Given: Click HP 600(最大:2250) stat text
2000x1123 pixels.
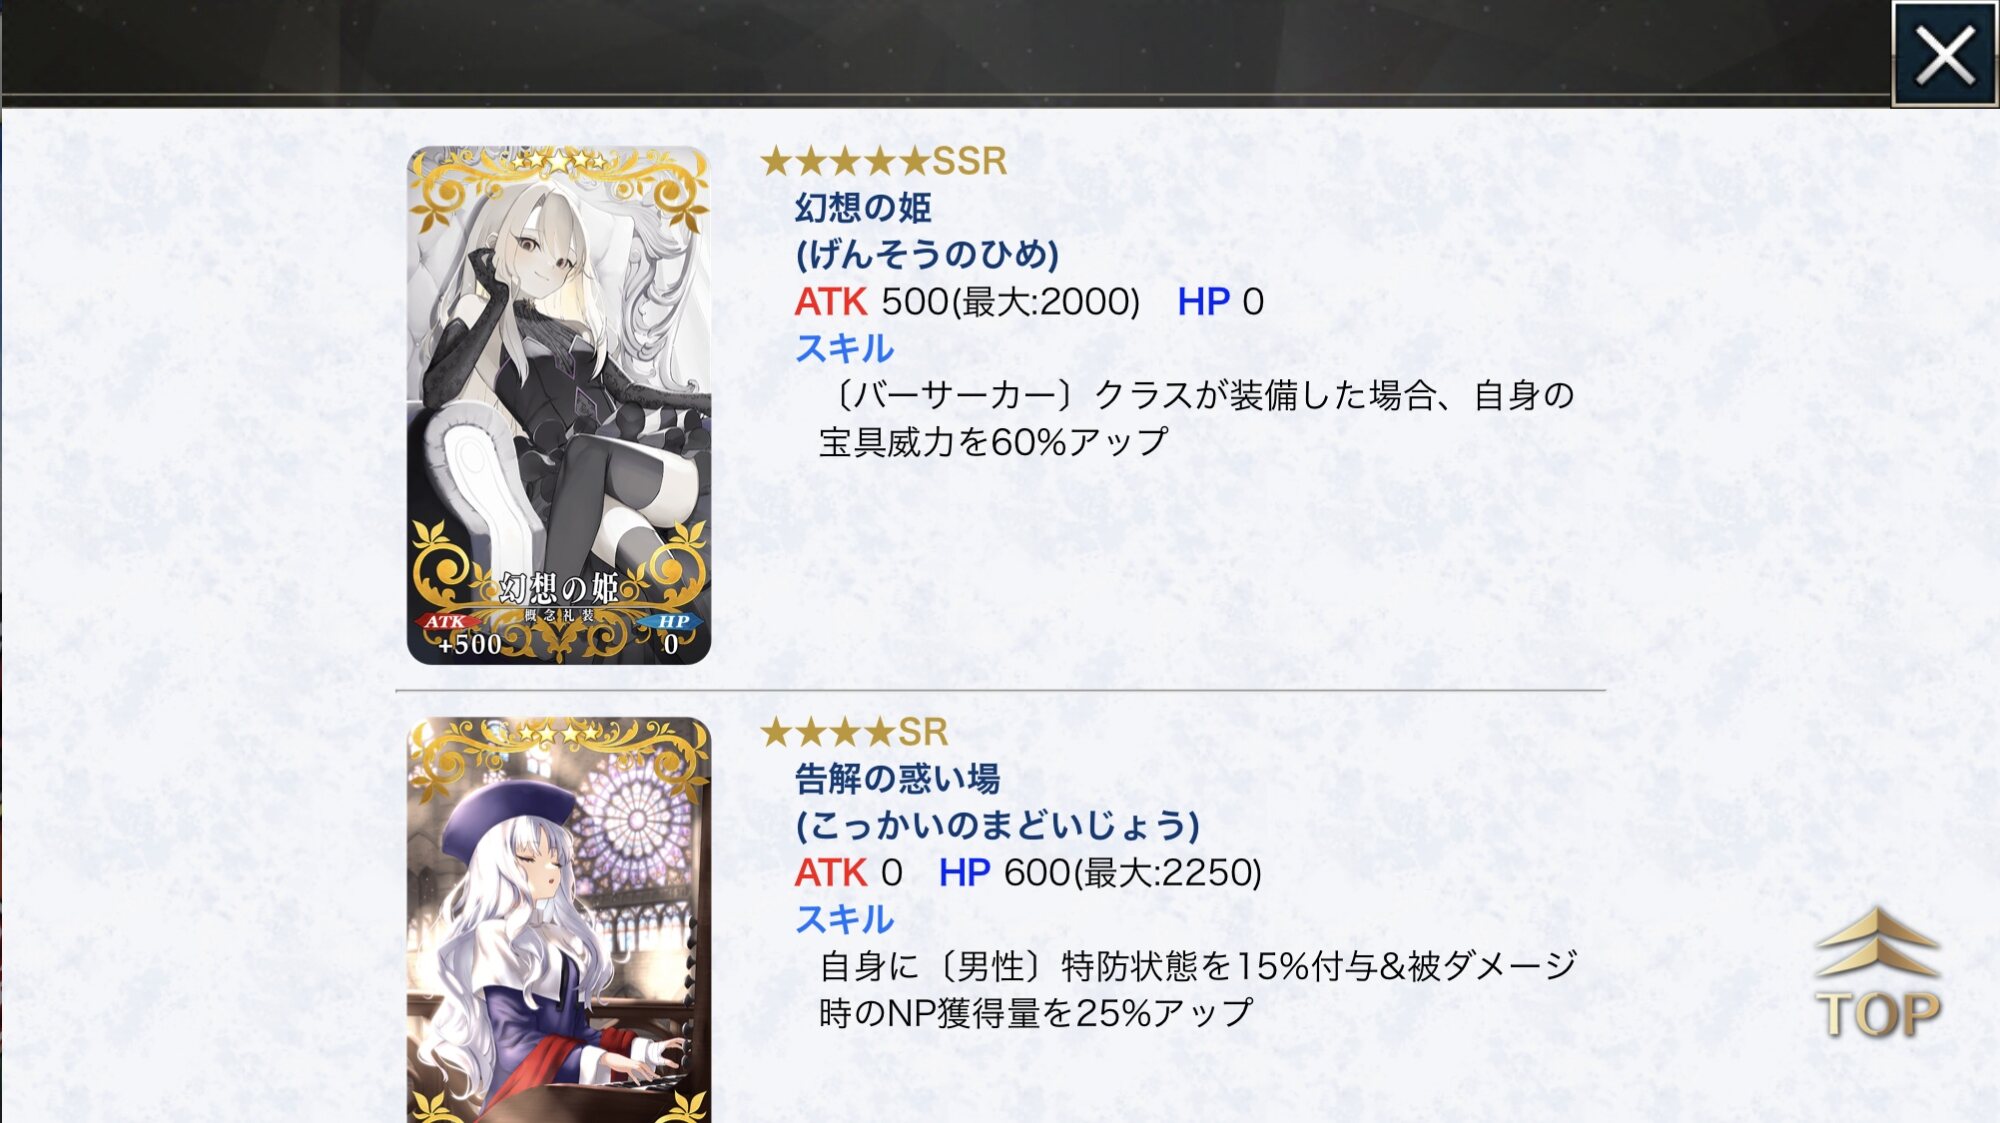Looking at the screenshot, I should (x=1100, y=873).
